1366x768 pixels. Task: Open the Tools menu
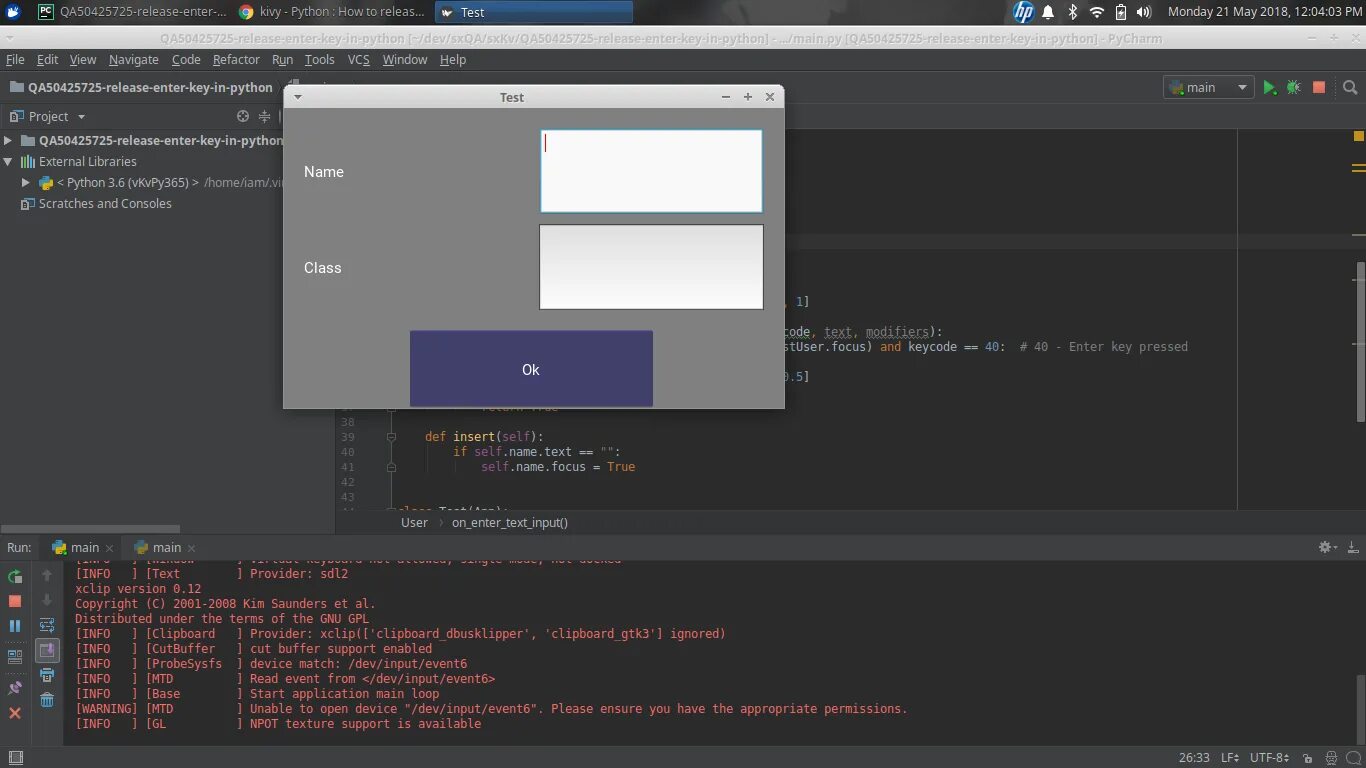pos(320,60)
